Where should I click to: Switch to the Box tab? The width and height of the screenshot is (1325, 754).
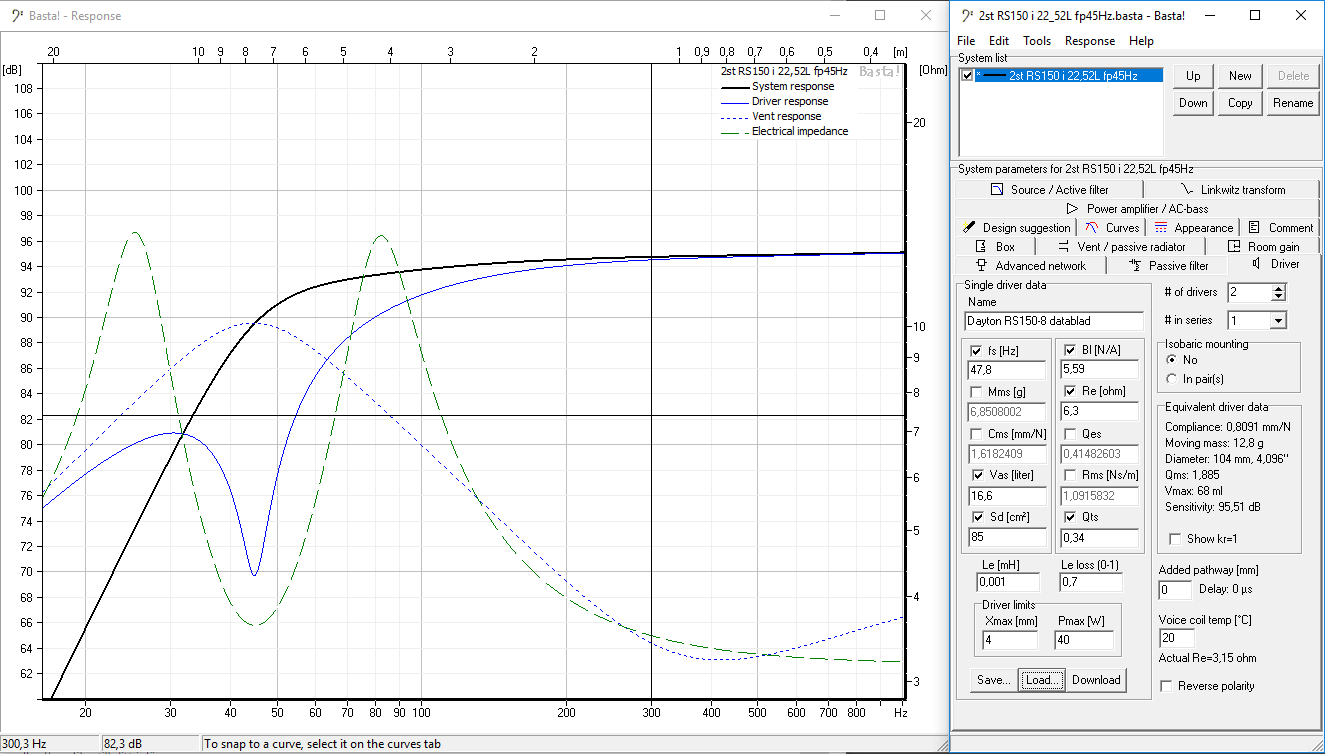click(x=995, y=246)
